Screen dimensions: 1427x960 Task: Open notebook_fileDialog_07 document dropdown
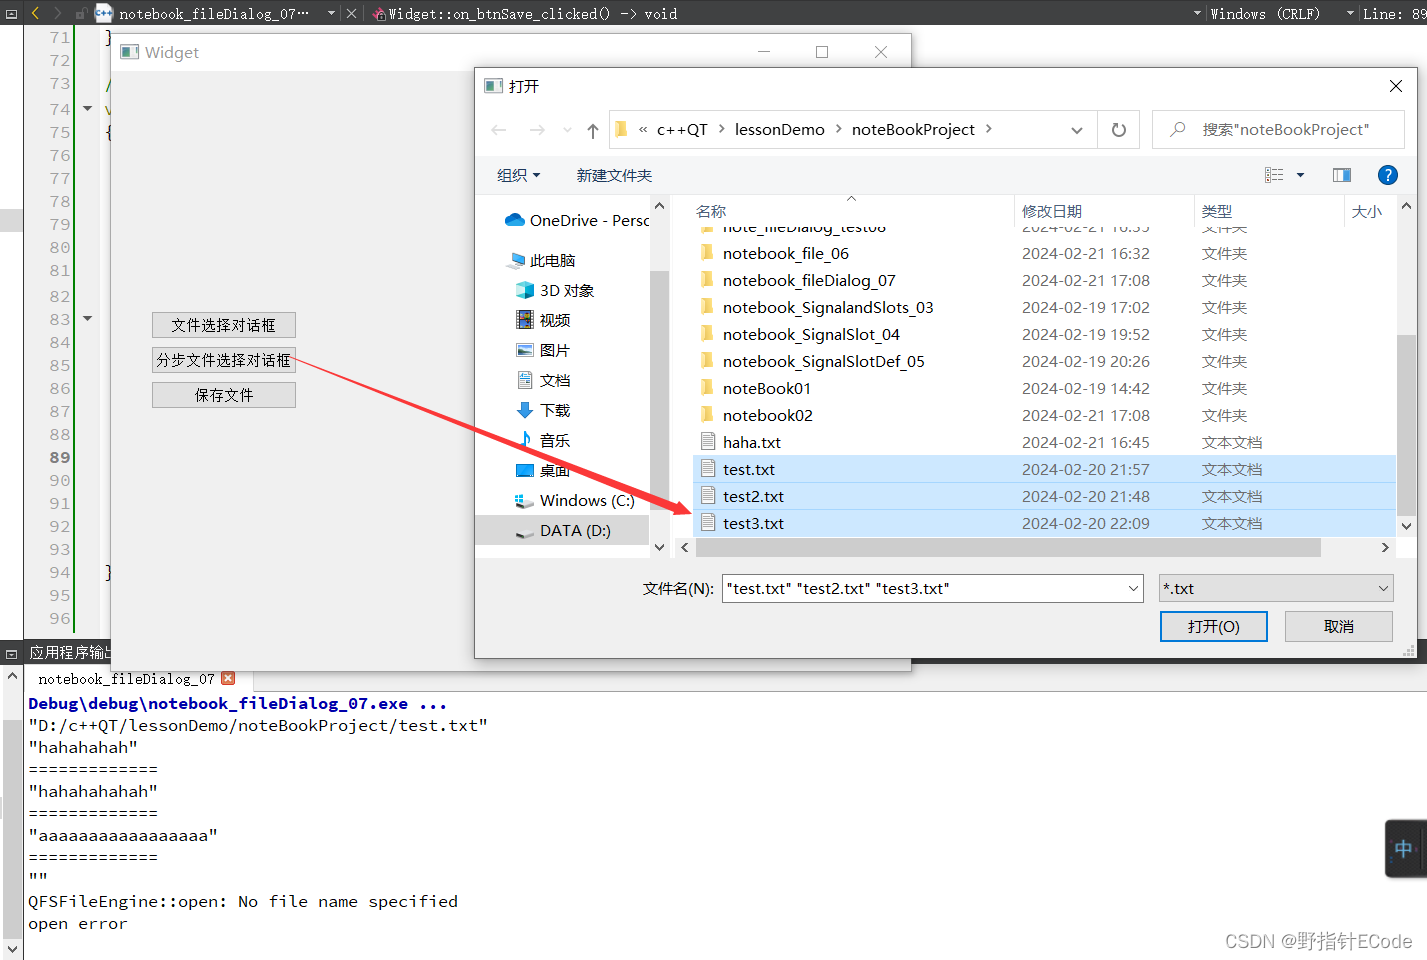(331, 13)
